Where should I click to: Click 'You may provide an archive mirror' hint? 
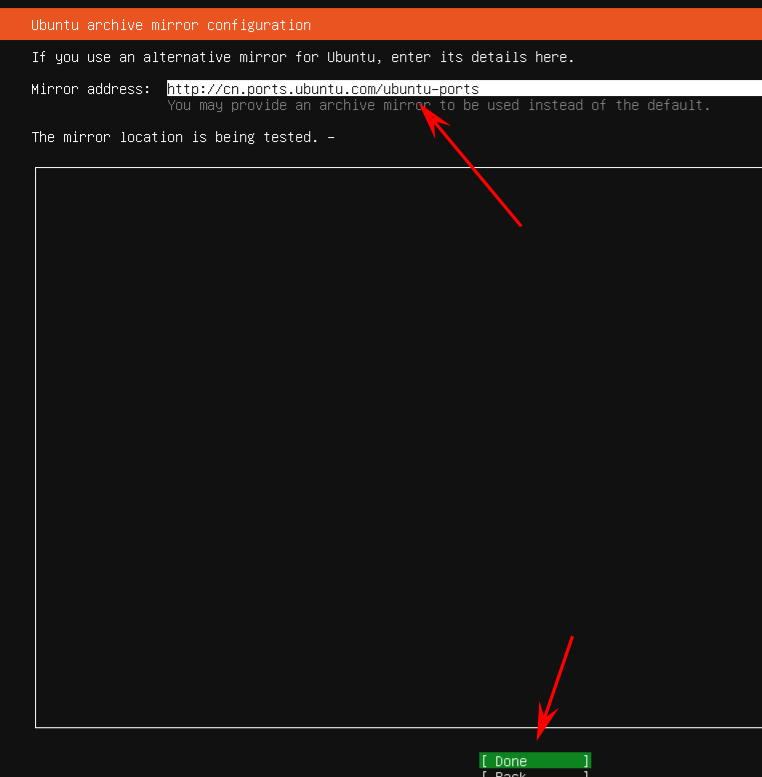(299, 105)
